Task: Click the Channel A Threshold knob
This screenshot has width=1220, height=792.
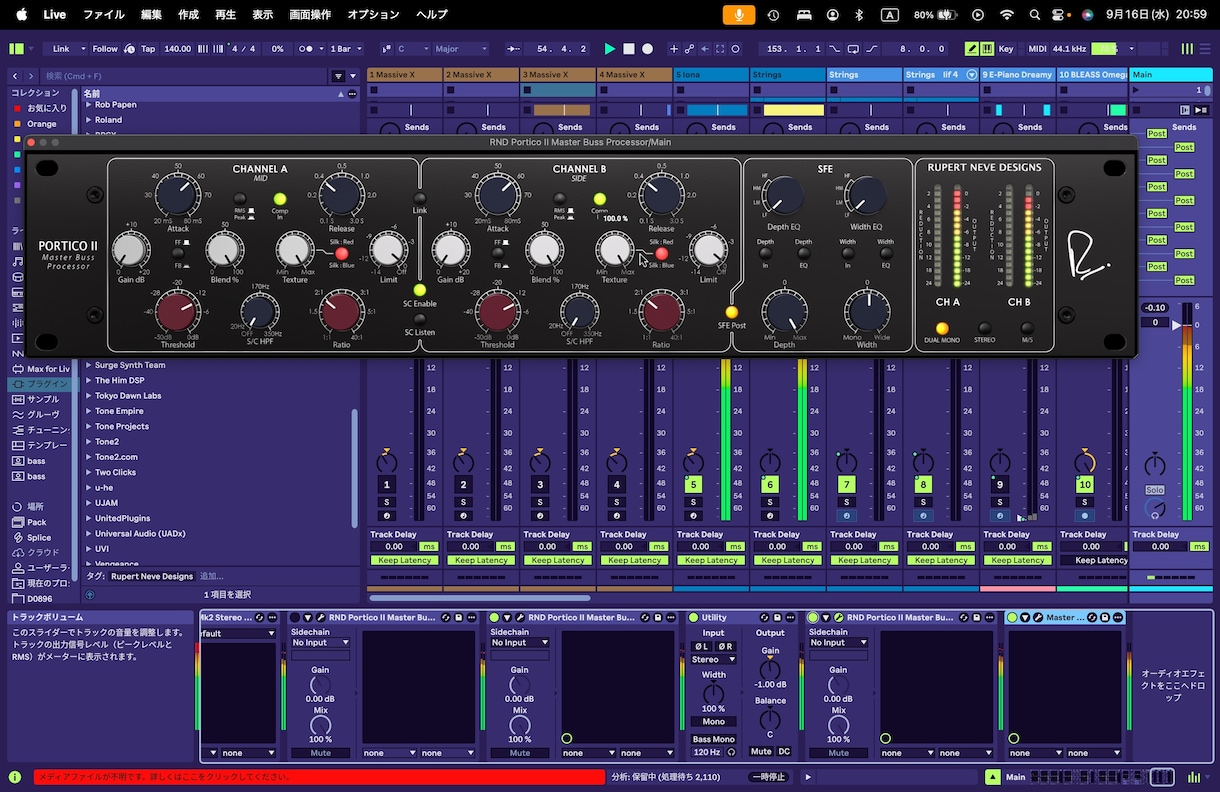Action: click(176, 312)
